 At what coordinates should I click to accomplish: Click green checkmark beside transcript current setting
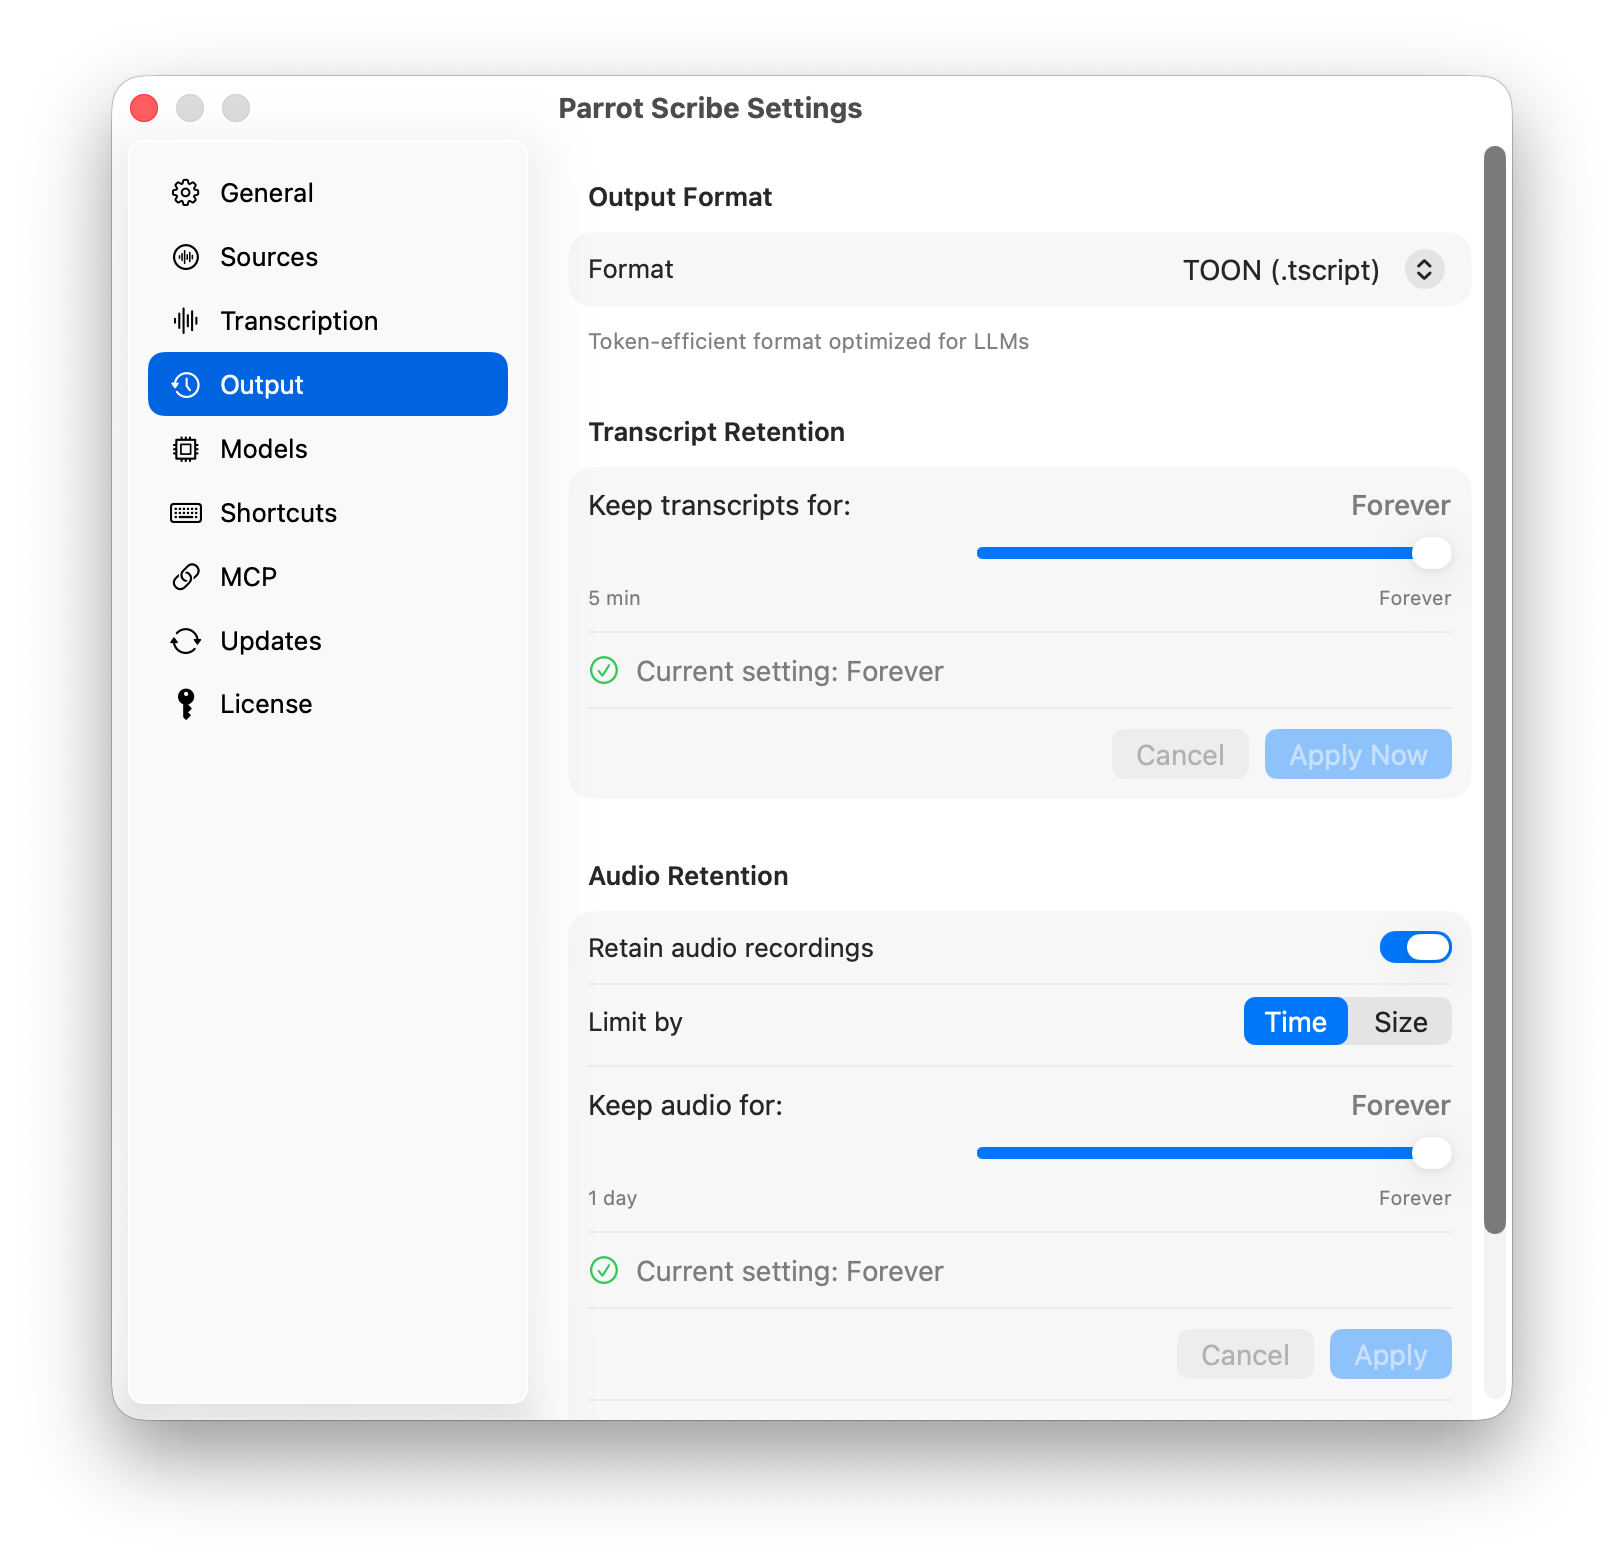[x=604, y=670]
